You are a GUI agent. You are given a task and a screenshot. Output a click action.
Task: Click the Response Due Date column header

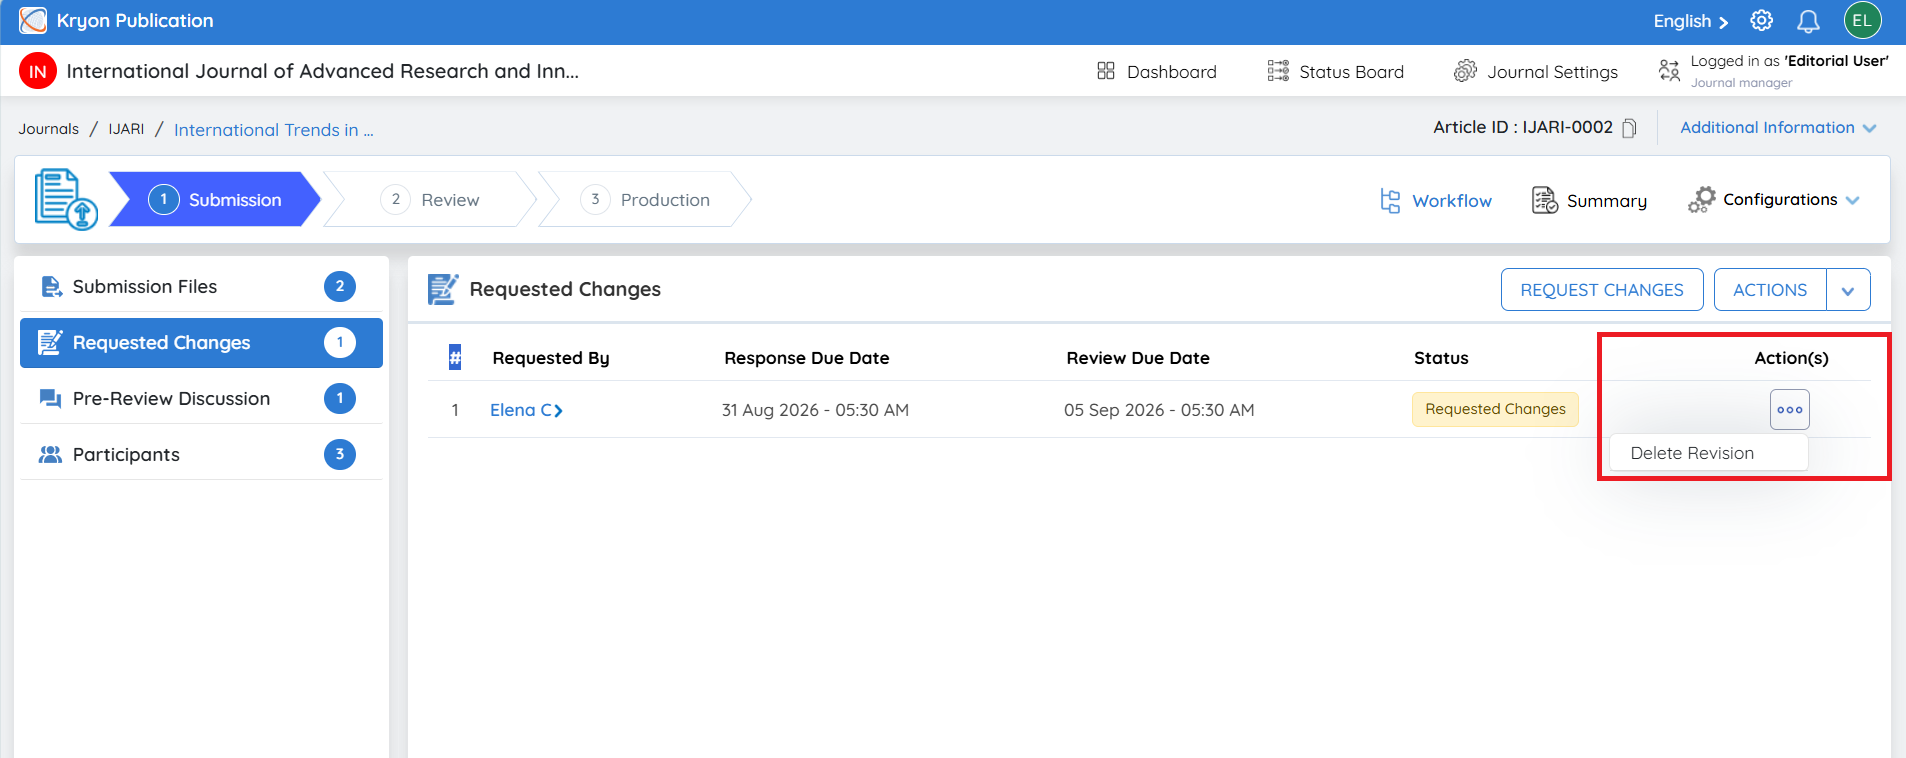[x=807, y=358]
